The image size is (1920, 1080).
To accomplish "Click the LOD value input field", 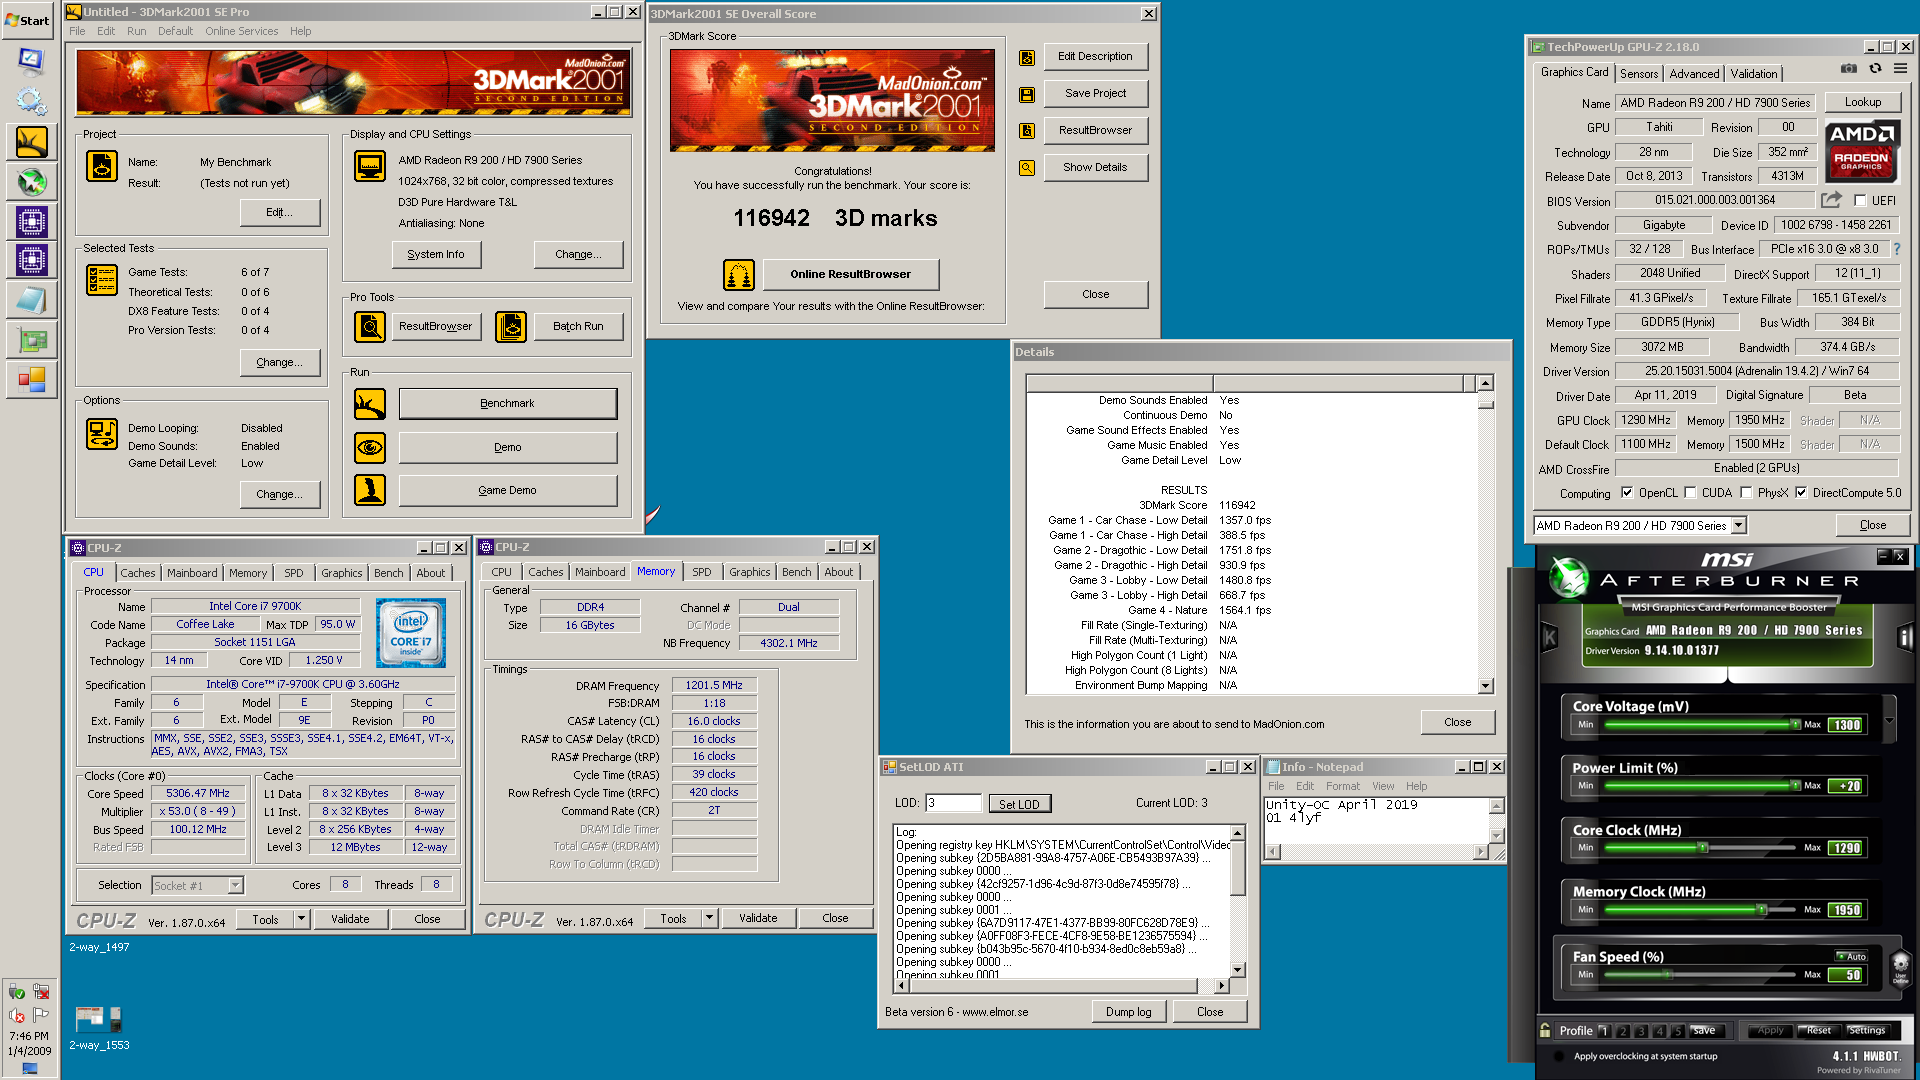I will coord(954,803).
